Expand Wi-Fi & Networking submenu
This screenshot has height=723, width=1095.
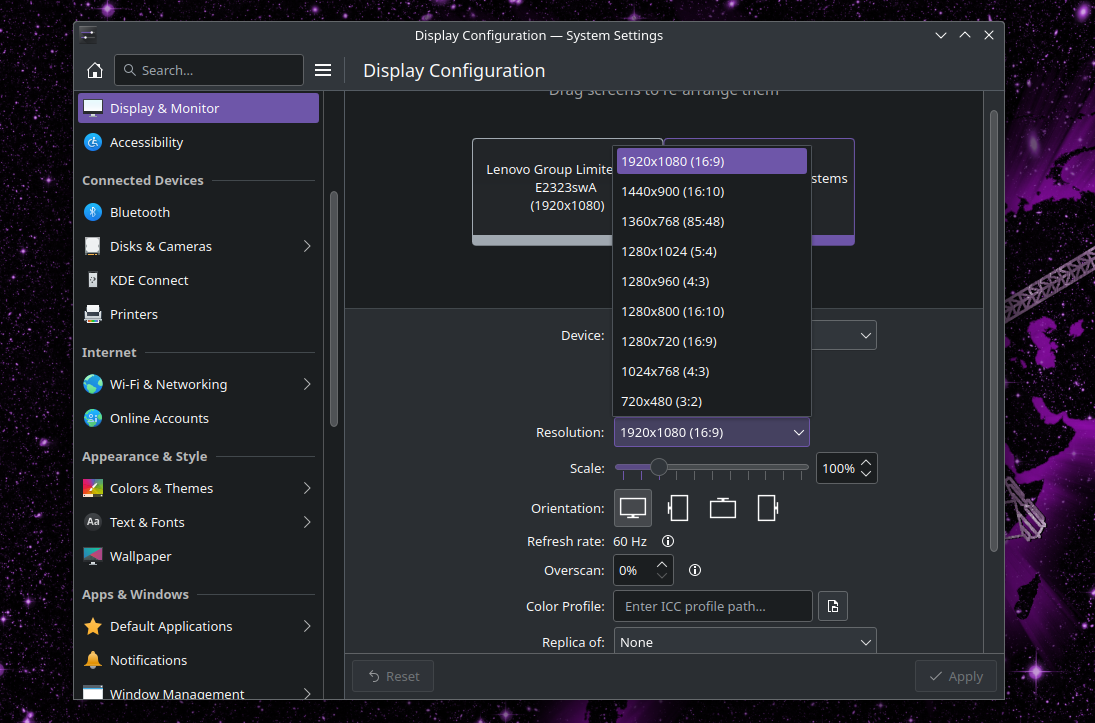click(x=306, y=384)
